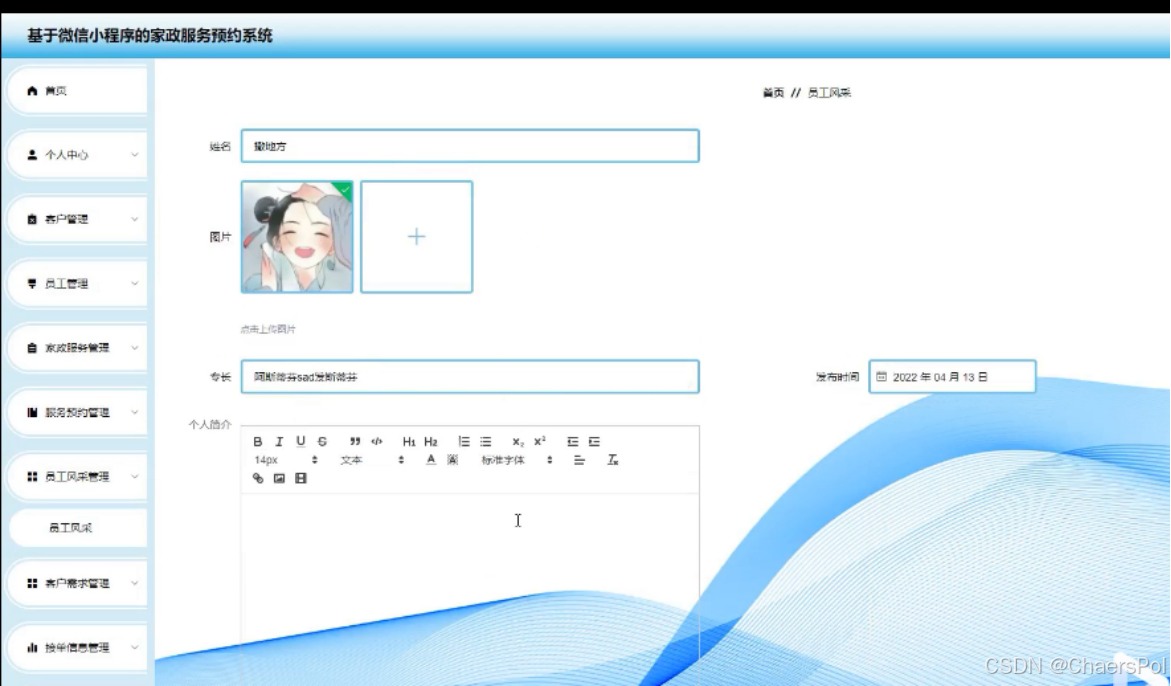Expand 客户需求管理 sidebar menu
The image size is (1171, 686).
[78, 583]
